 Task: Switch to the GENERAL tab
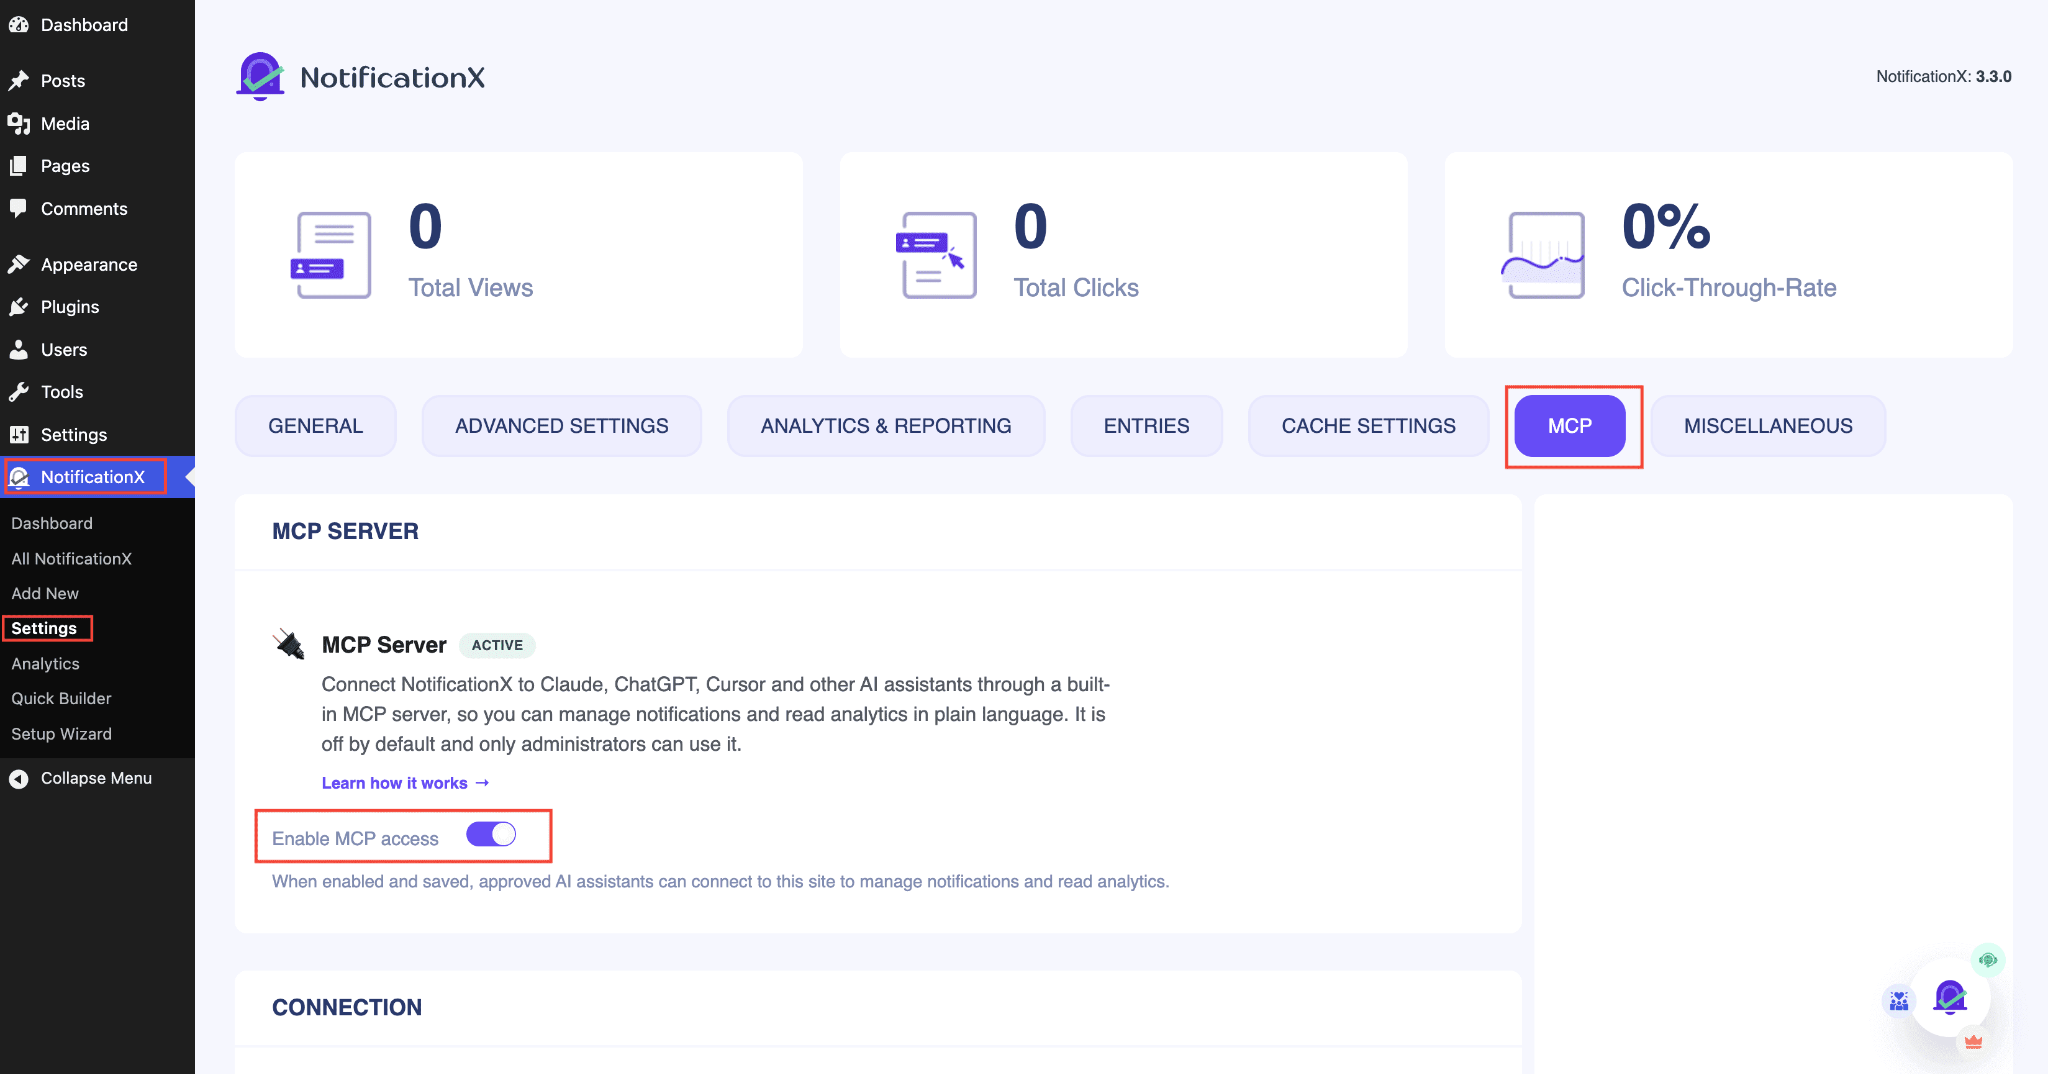pos(316,426)
